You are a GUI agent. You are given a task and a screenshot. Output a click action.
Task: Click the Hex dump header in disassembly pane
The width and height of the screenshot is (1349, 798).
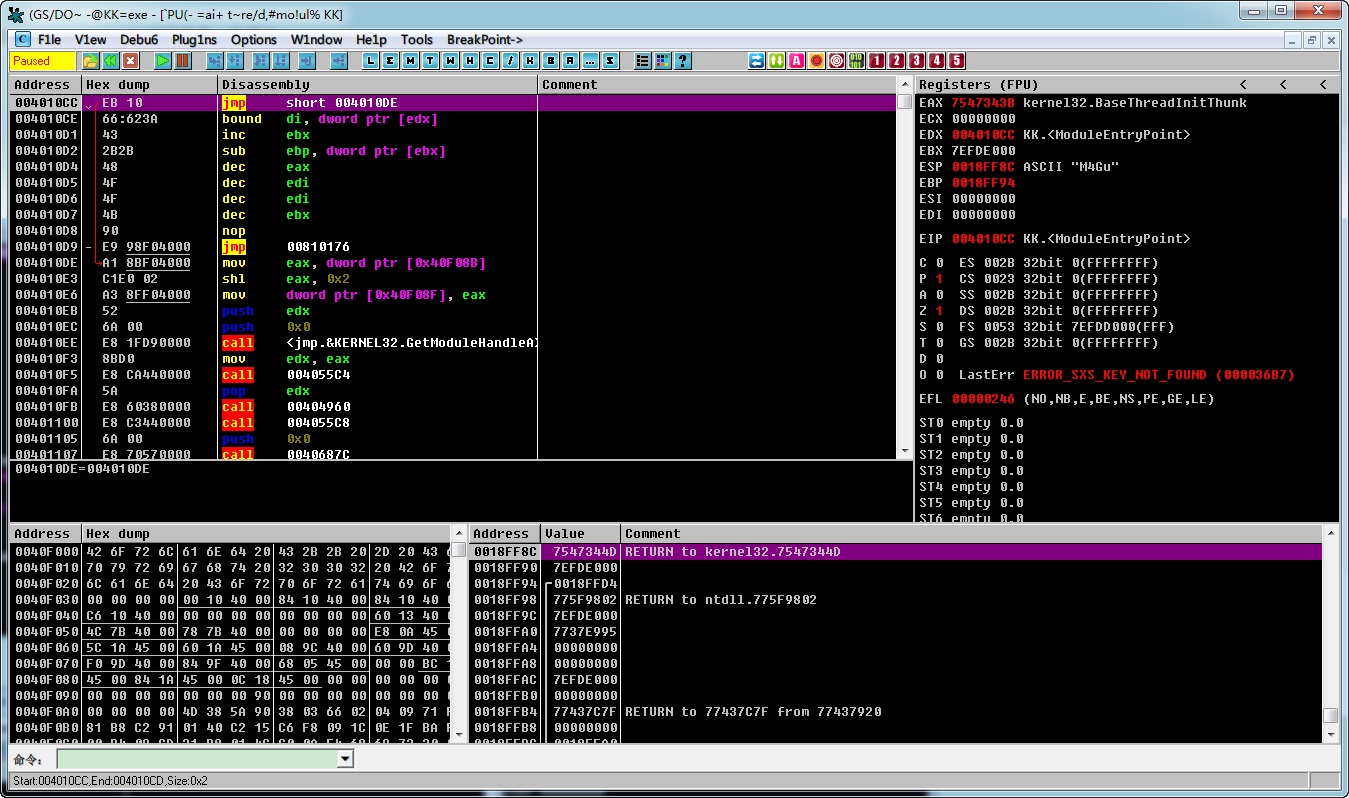(x=149, y=85)
